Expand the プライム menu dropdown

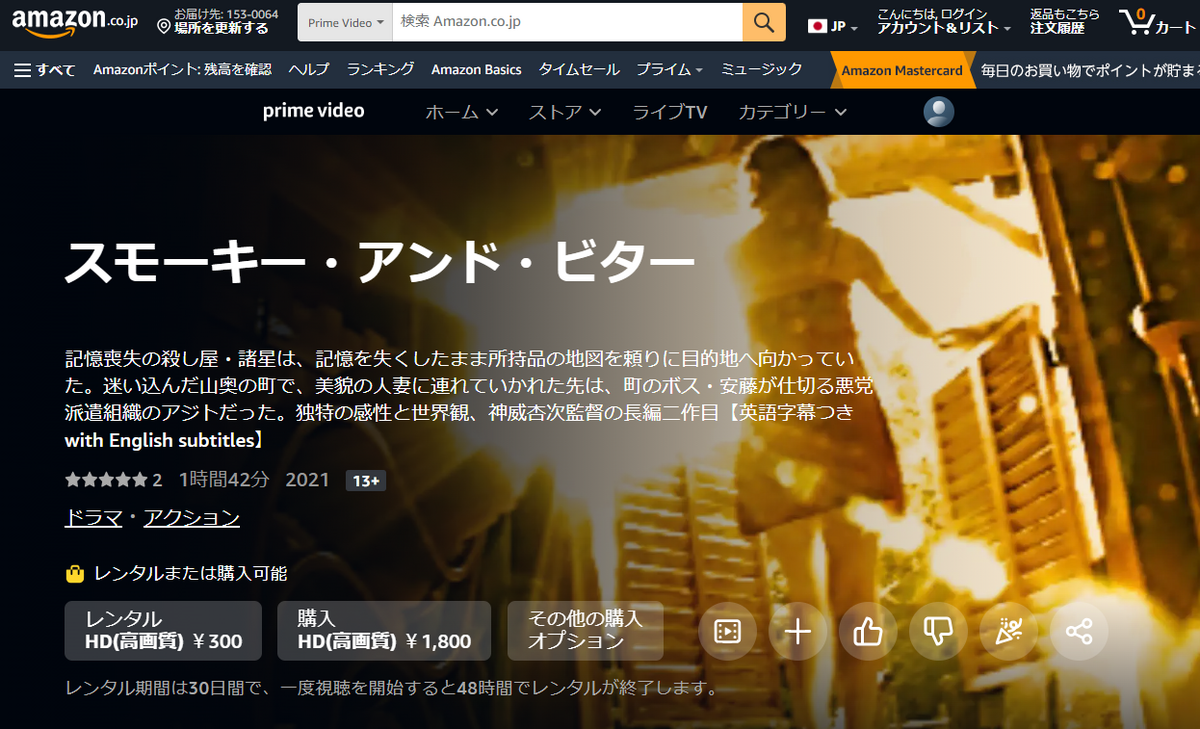(669, 70)
